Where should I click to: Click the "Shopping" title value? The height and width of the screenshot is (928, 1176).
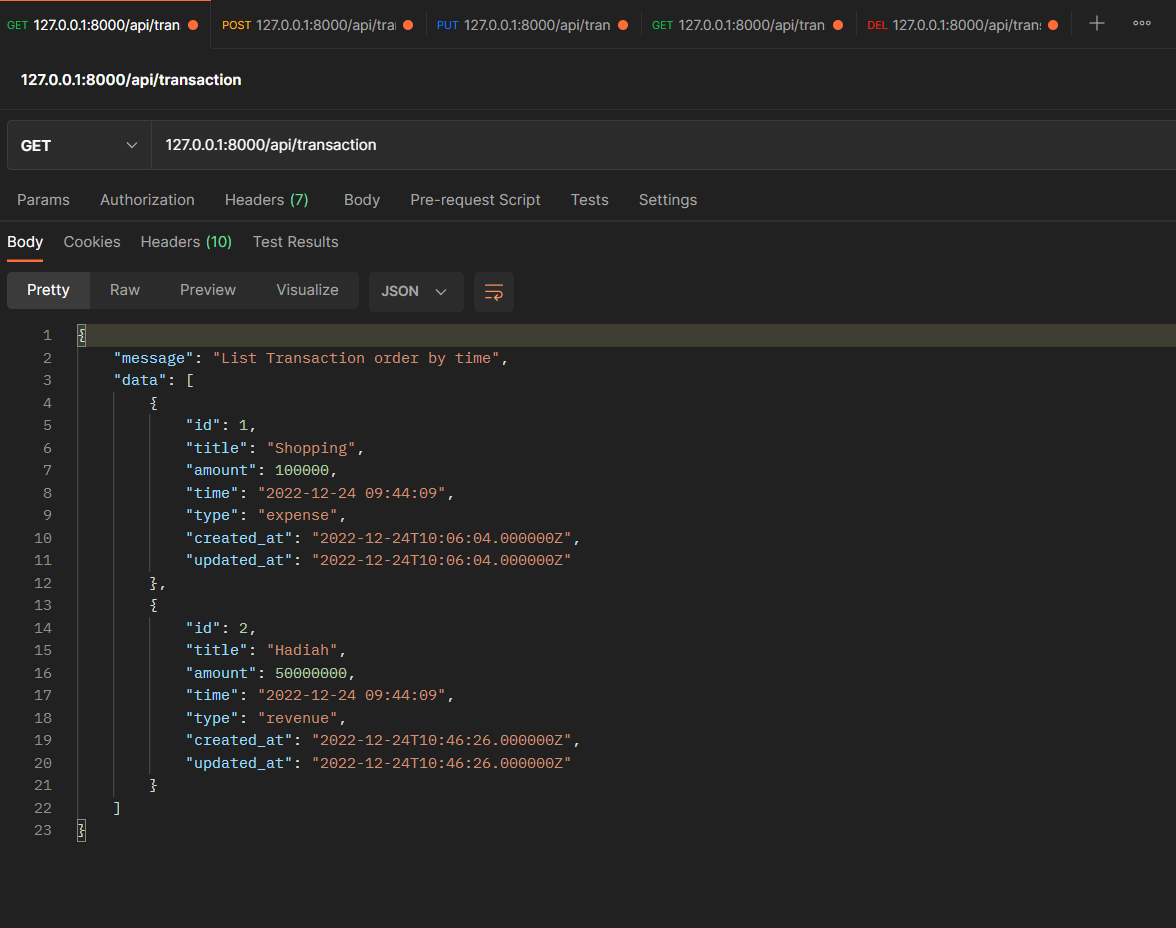[x=311, y=448]
